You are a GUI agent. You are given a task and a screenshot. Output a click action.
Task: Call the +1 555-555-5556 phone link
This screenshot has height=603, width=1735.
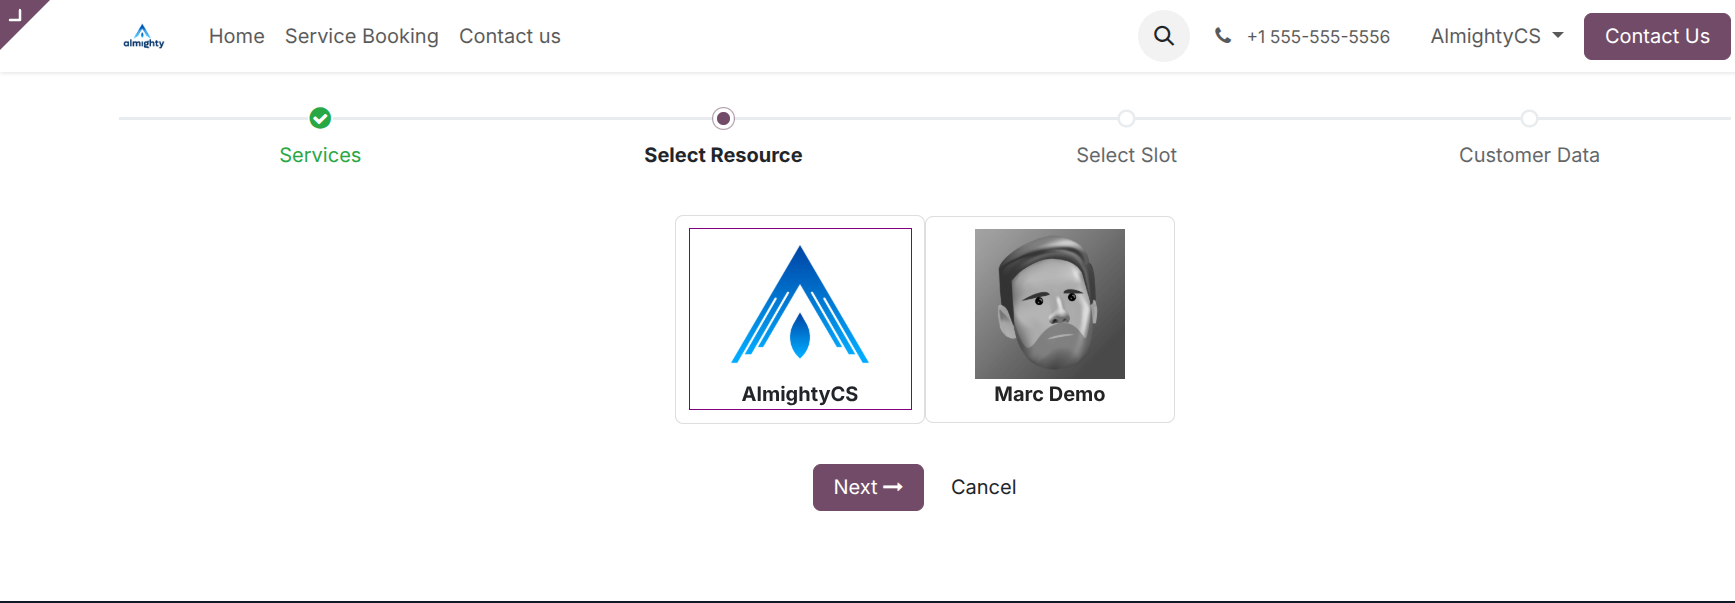point(1318,37)
